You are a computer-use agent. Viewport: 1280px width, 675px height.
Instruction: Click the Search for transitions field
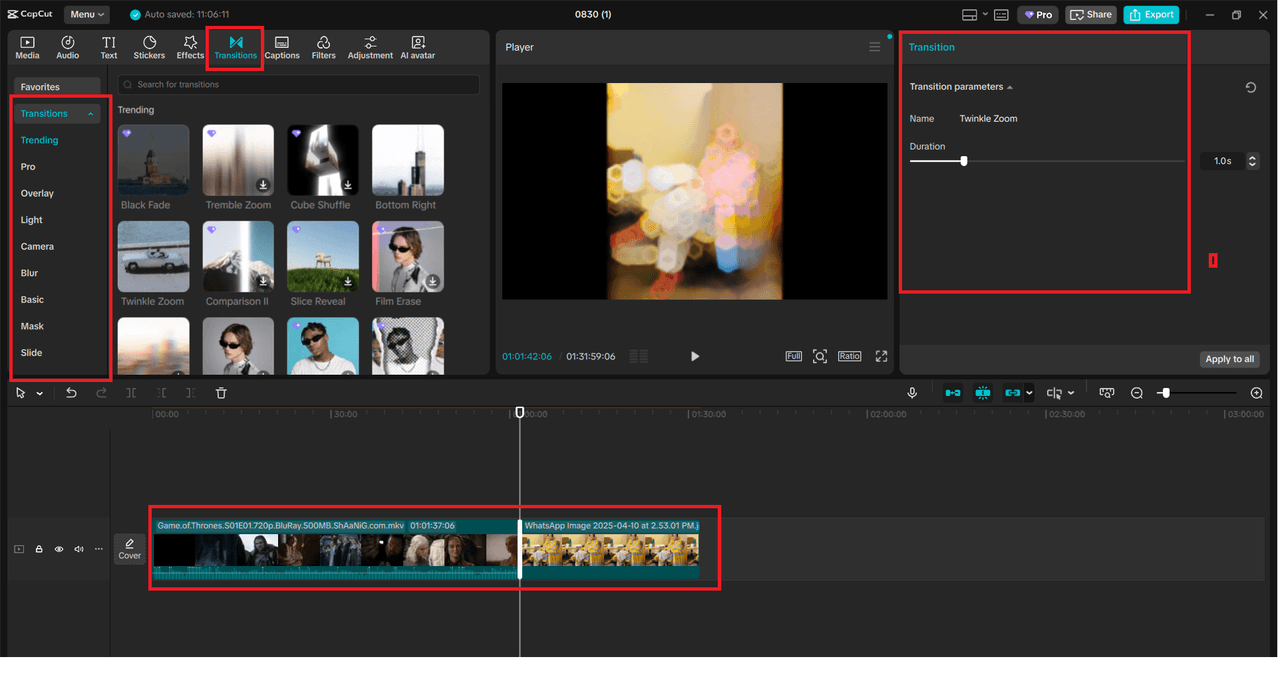coord(298,85)
